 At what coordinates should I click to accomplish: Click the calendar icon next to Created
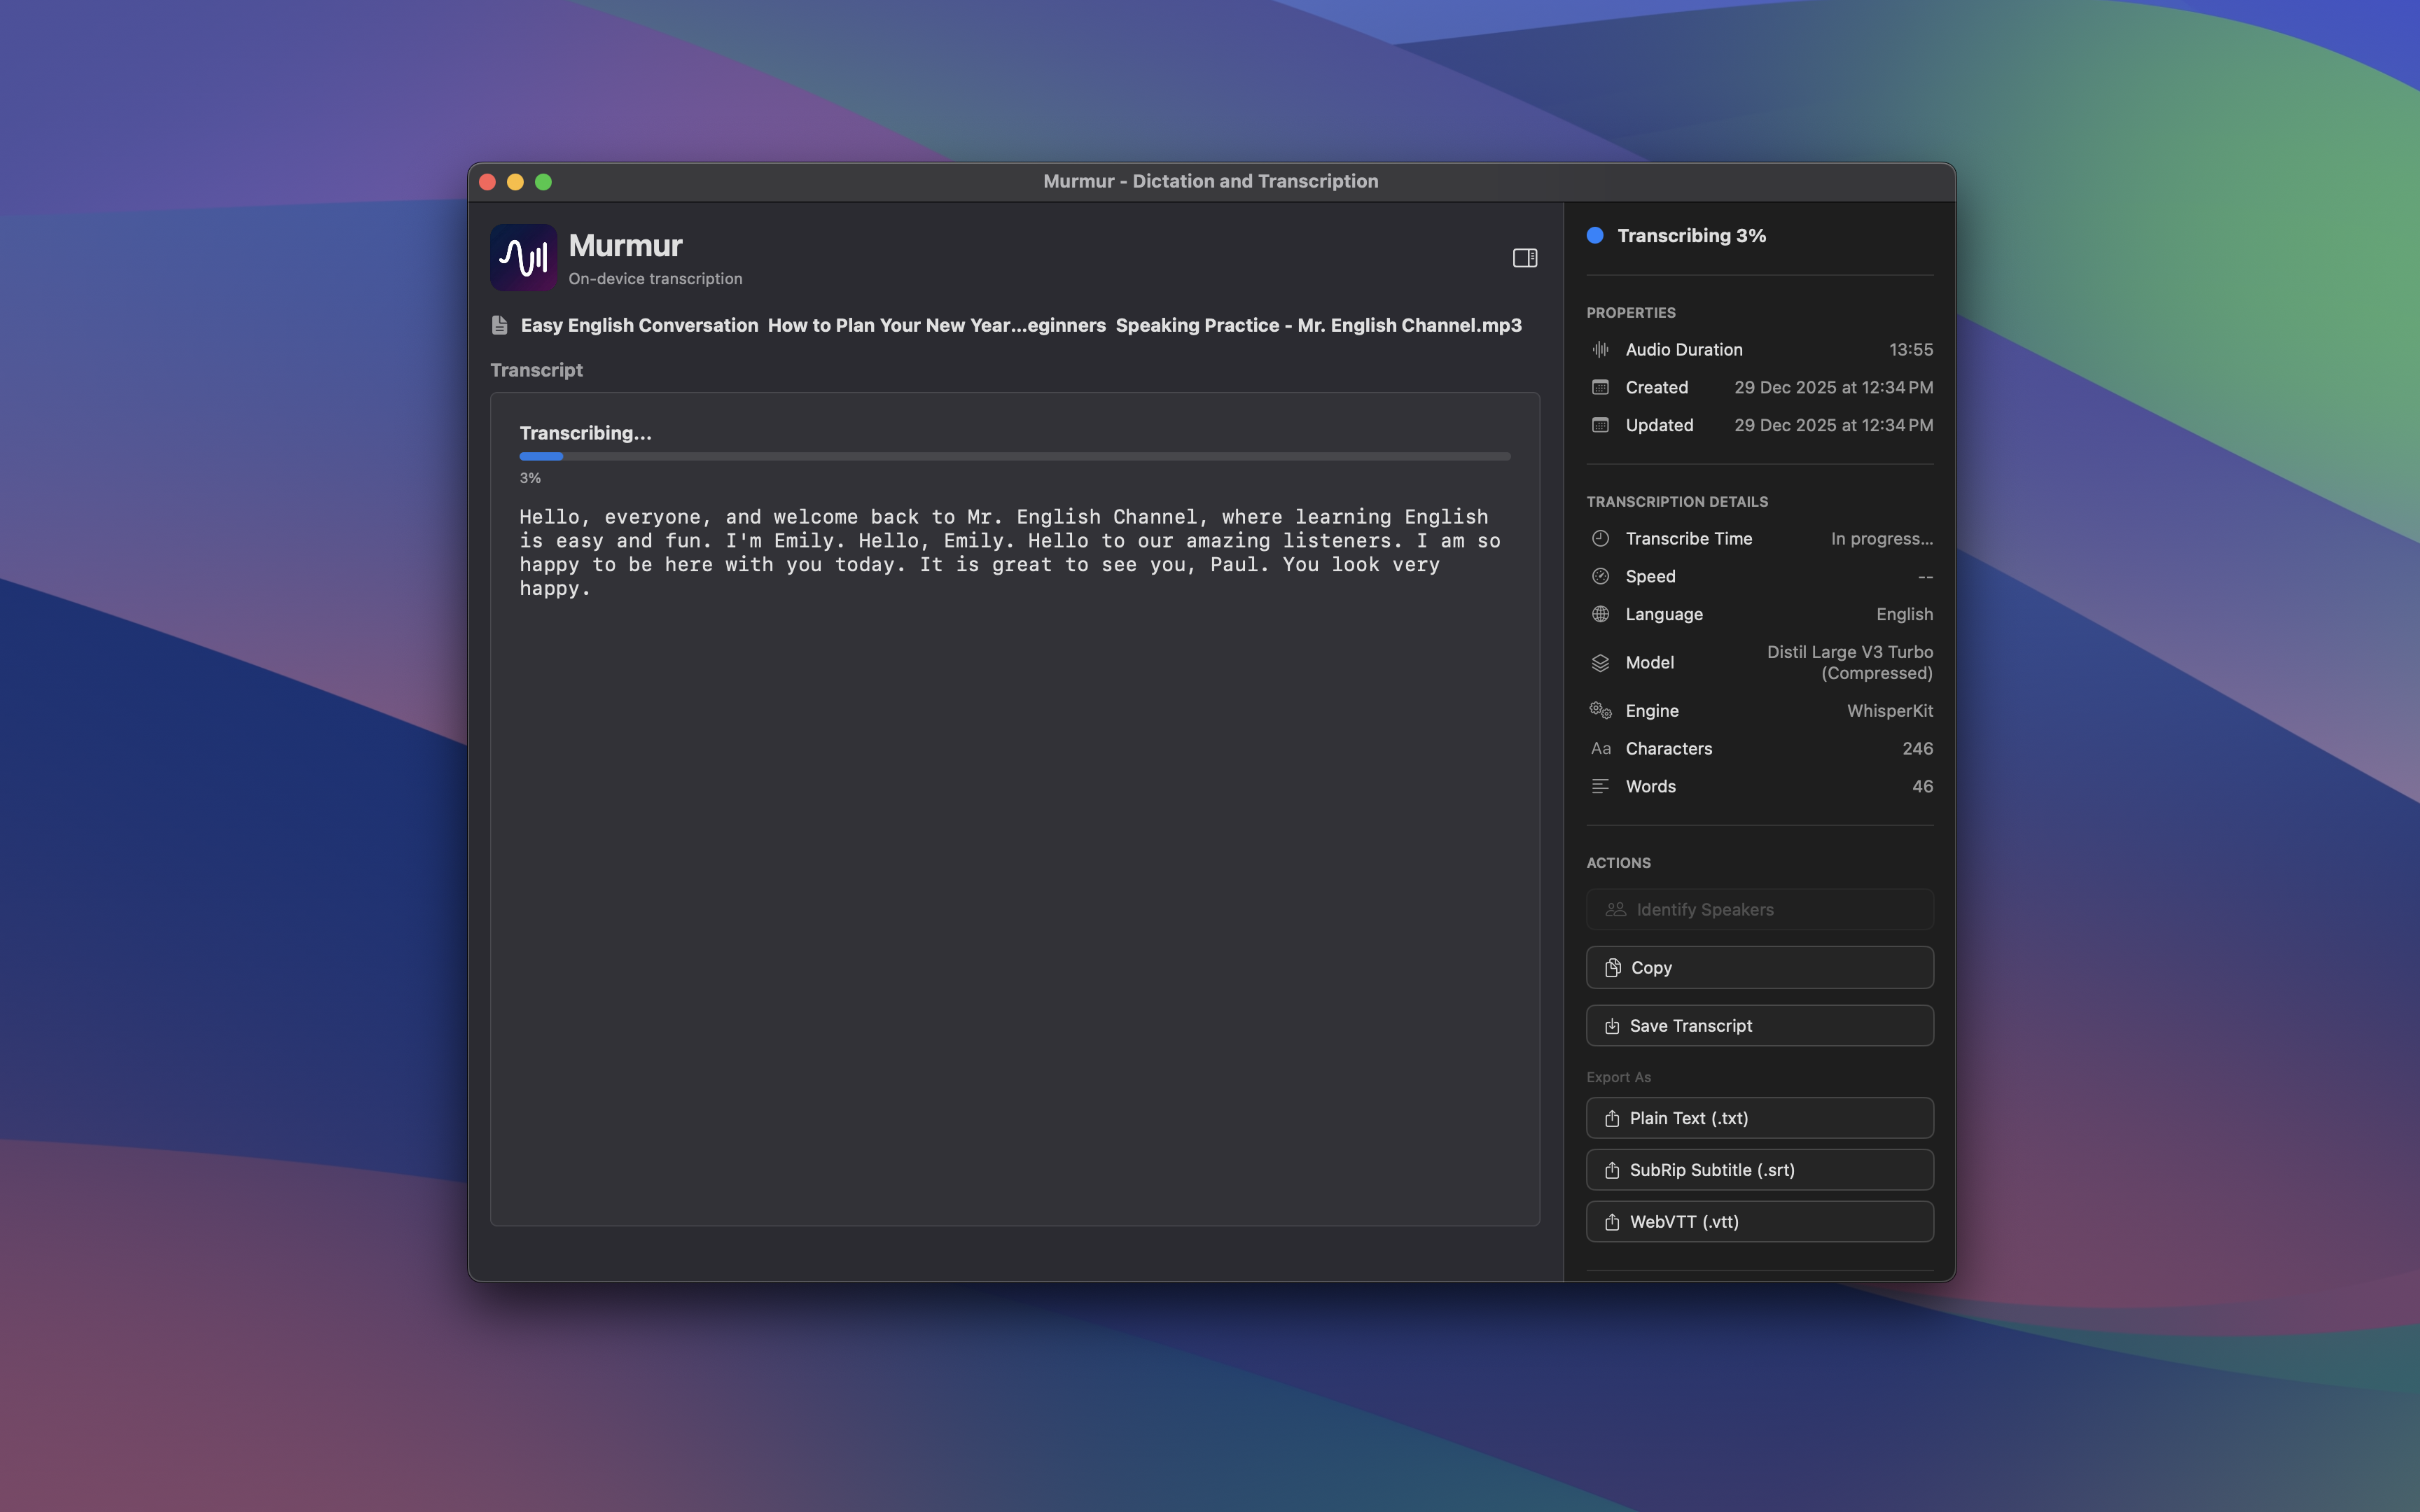tap(1599, 387)
